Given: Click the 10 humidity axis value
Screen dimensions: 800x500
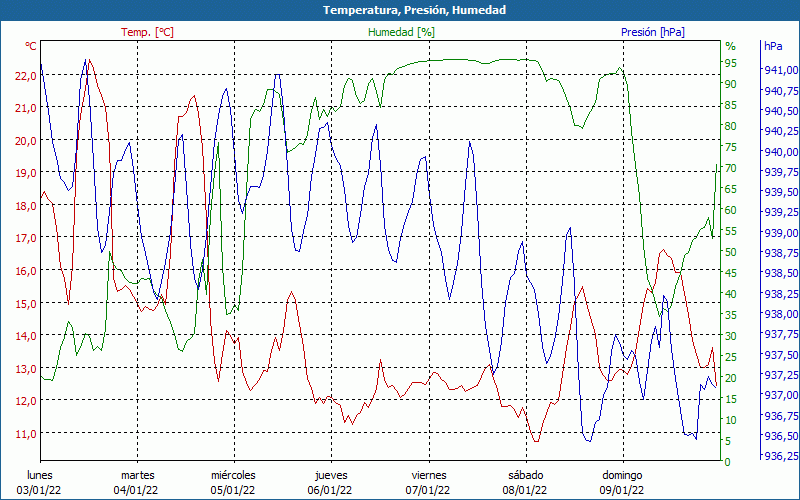Looking at the screenshot, I should coord(731,420).
